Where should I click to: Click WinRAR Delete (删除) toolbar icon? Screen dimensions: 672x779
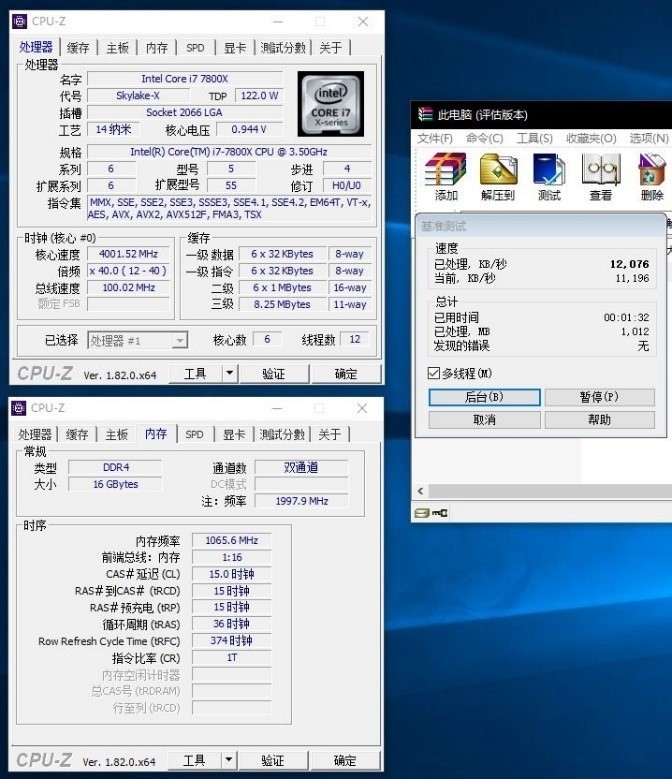652,176
